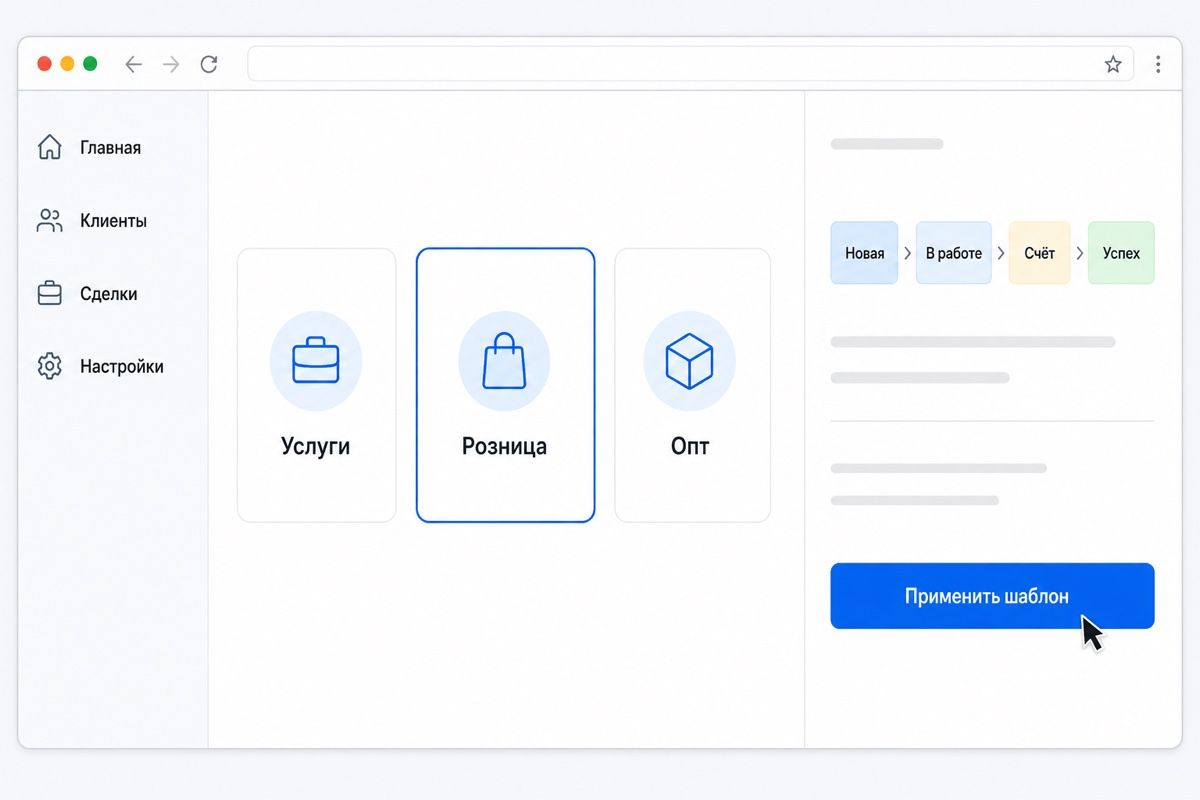Open the Настройки section
1200x800 pixels.
tap(122, 367)
